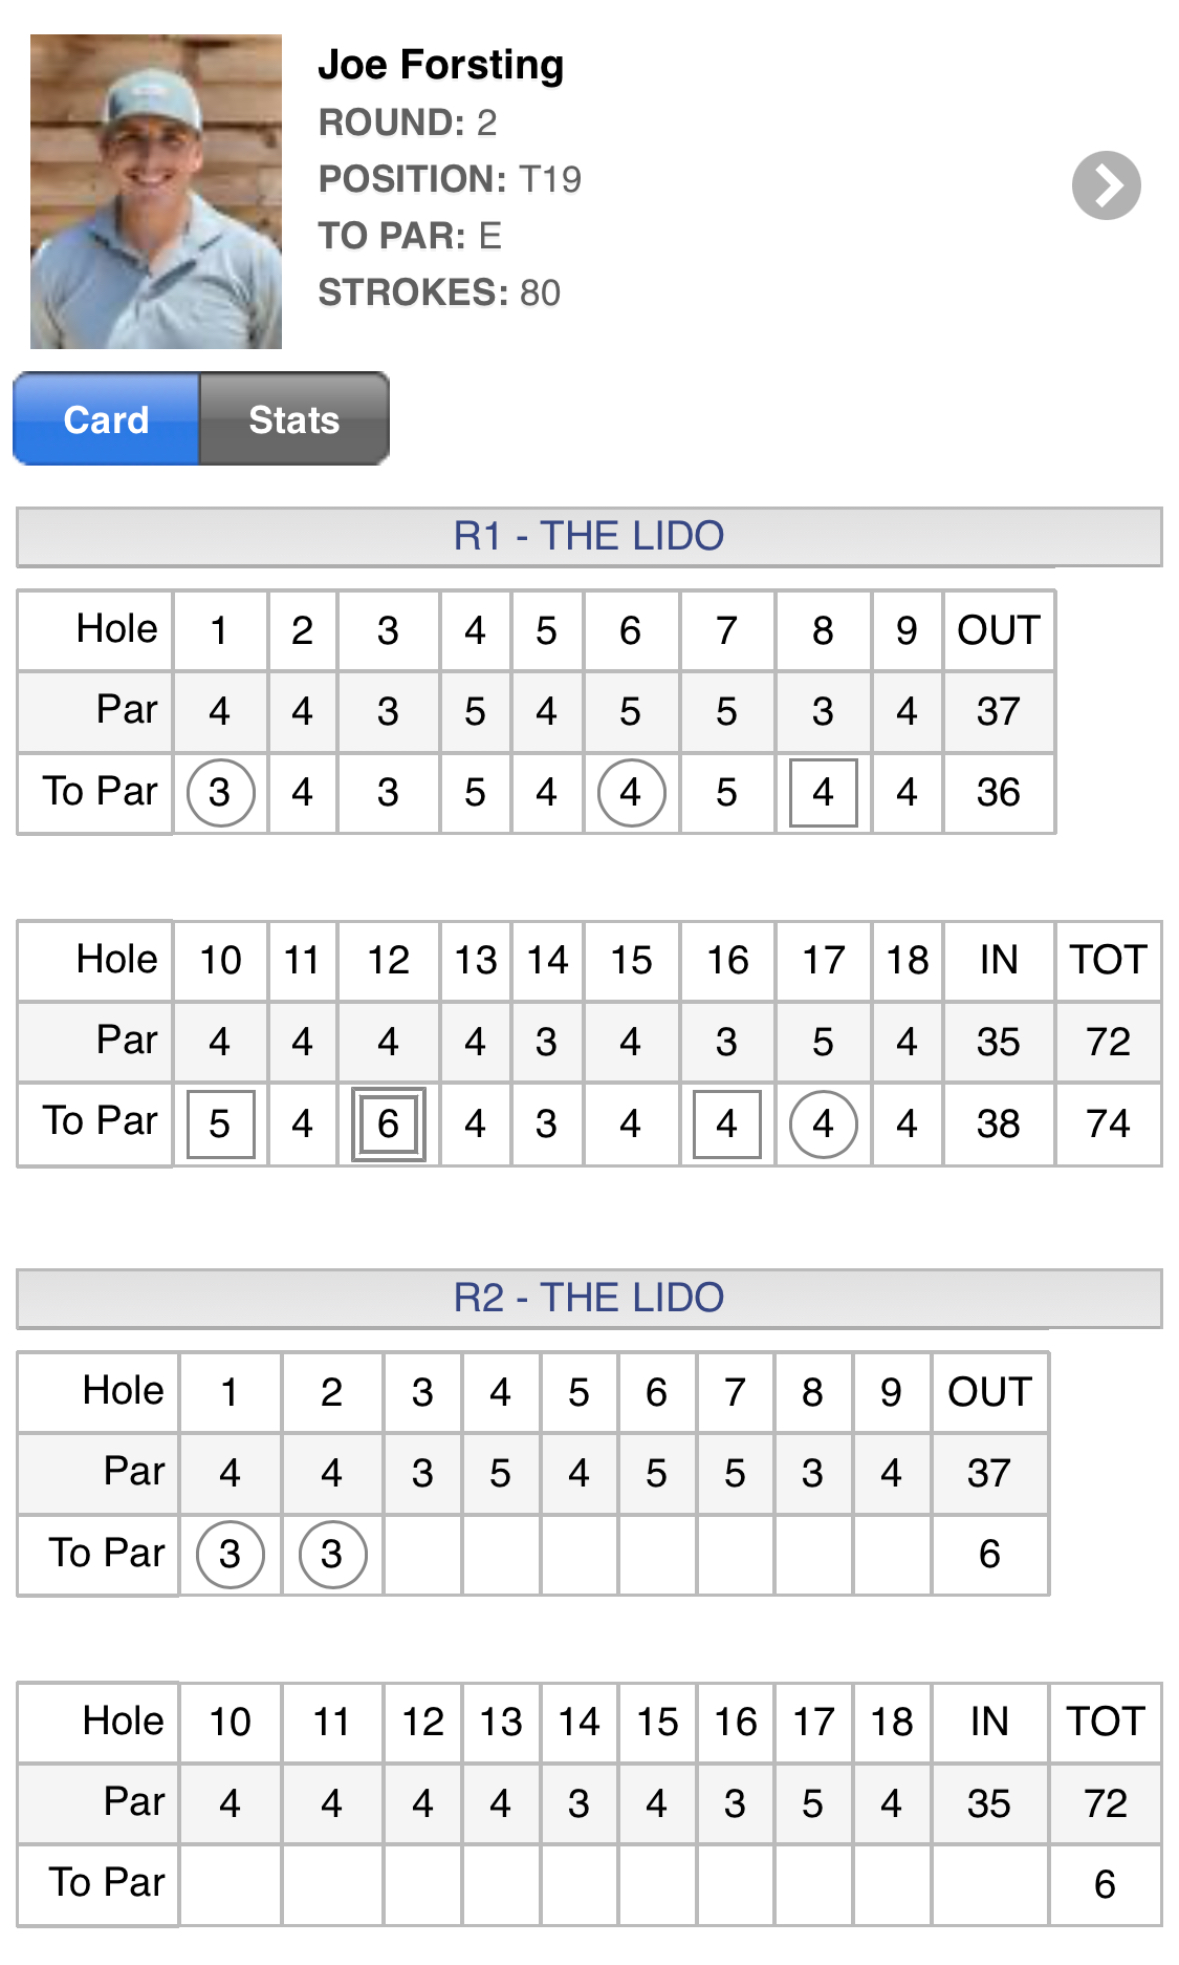1179x1965 pixels.
Task: Click Round 1 hole 8 boxed bogey 4
Action: (x=823, y=793)
